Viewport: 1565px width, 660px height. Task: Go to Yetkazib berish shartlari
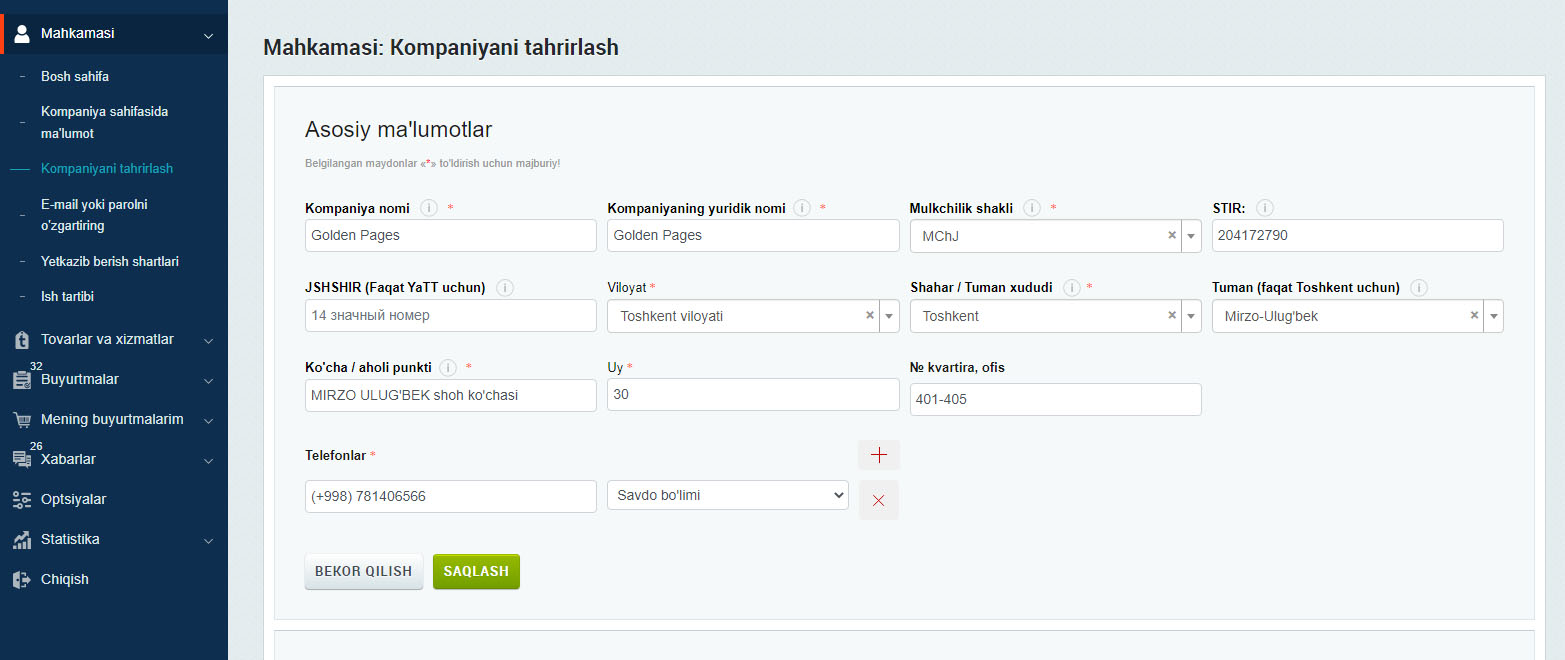110,262
